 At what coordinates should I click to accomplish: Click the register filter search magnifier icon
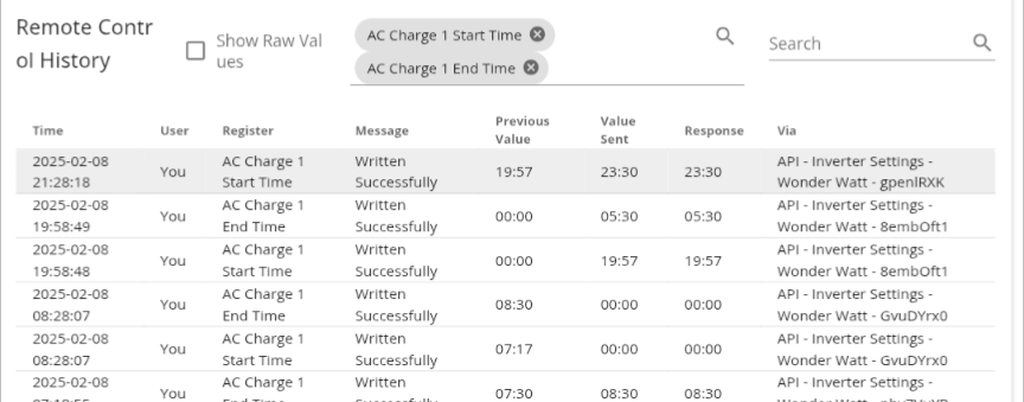pyautogui.click(x=725, y=36)
